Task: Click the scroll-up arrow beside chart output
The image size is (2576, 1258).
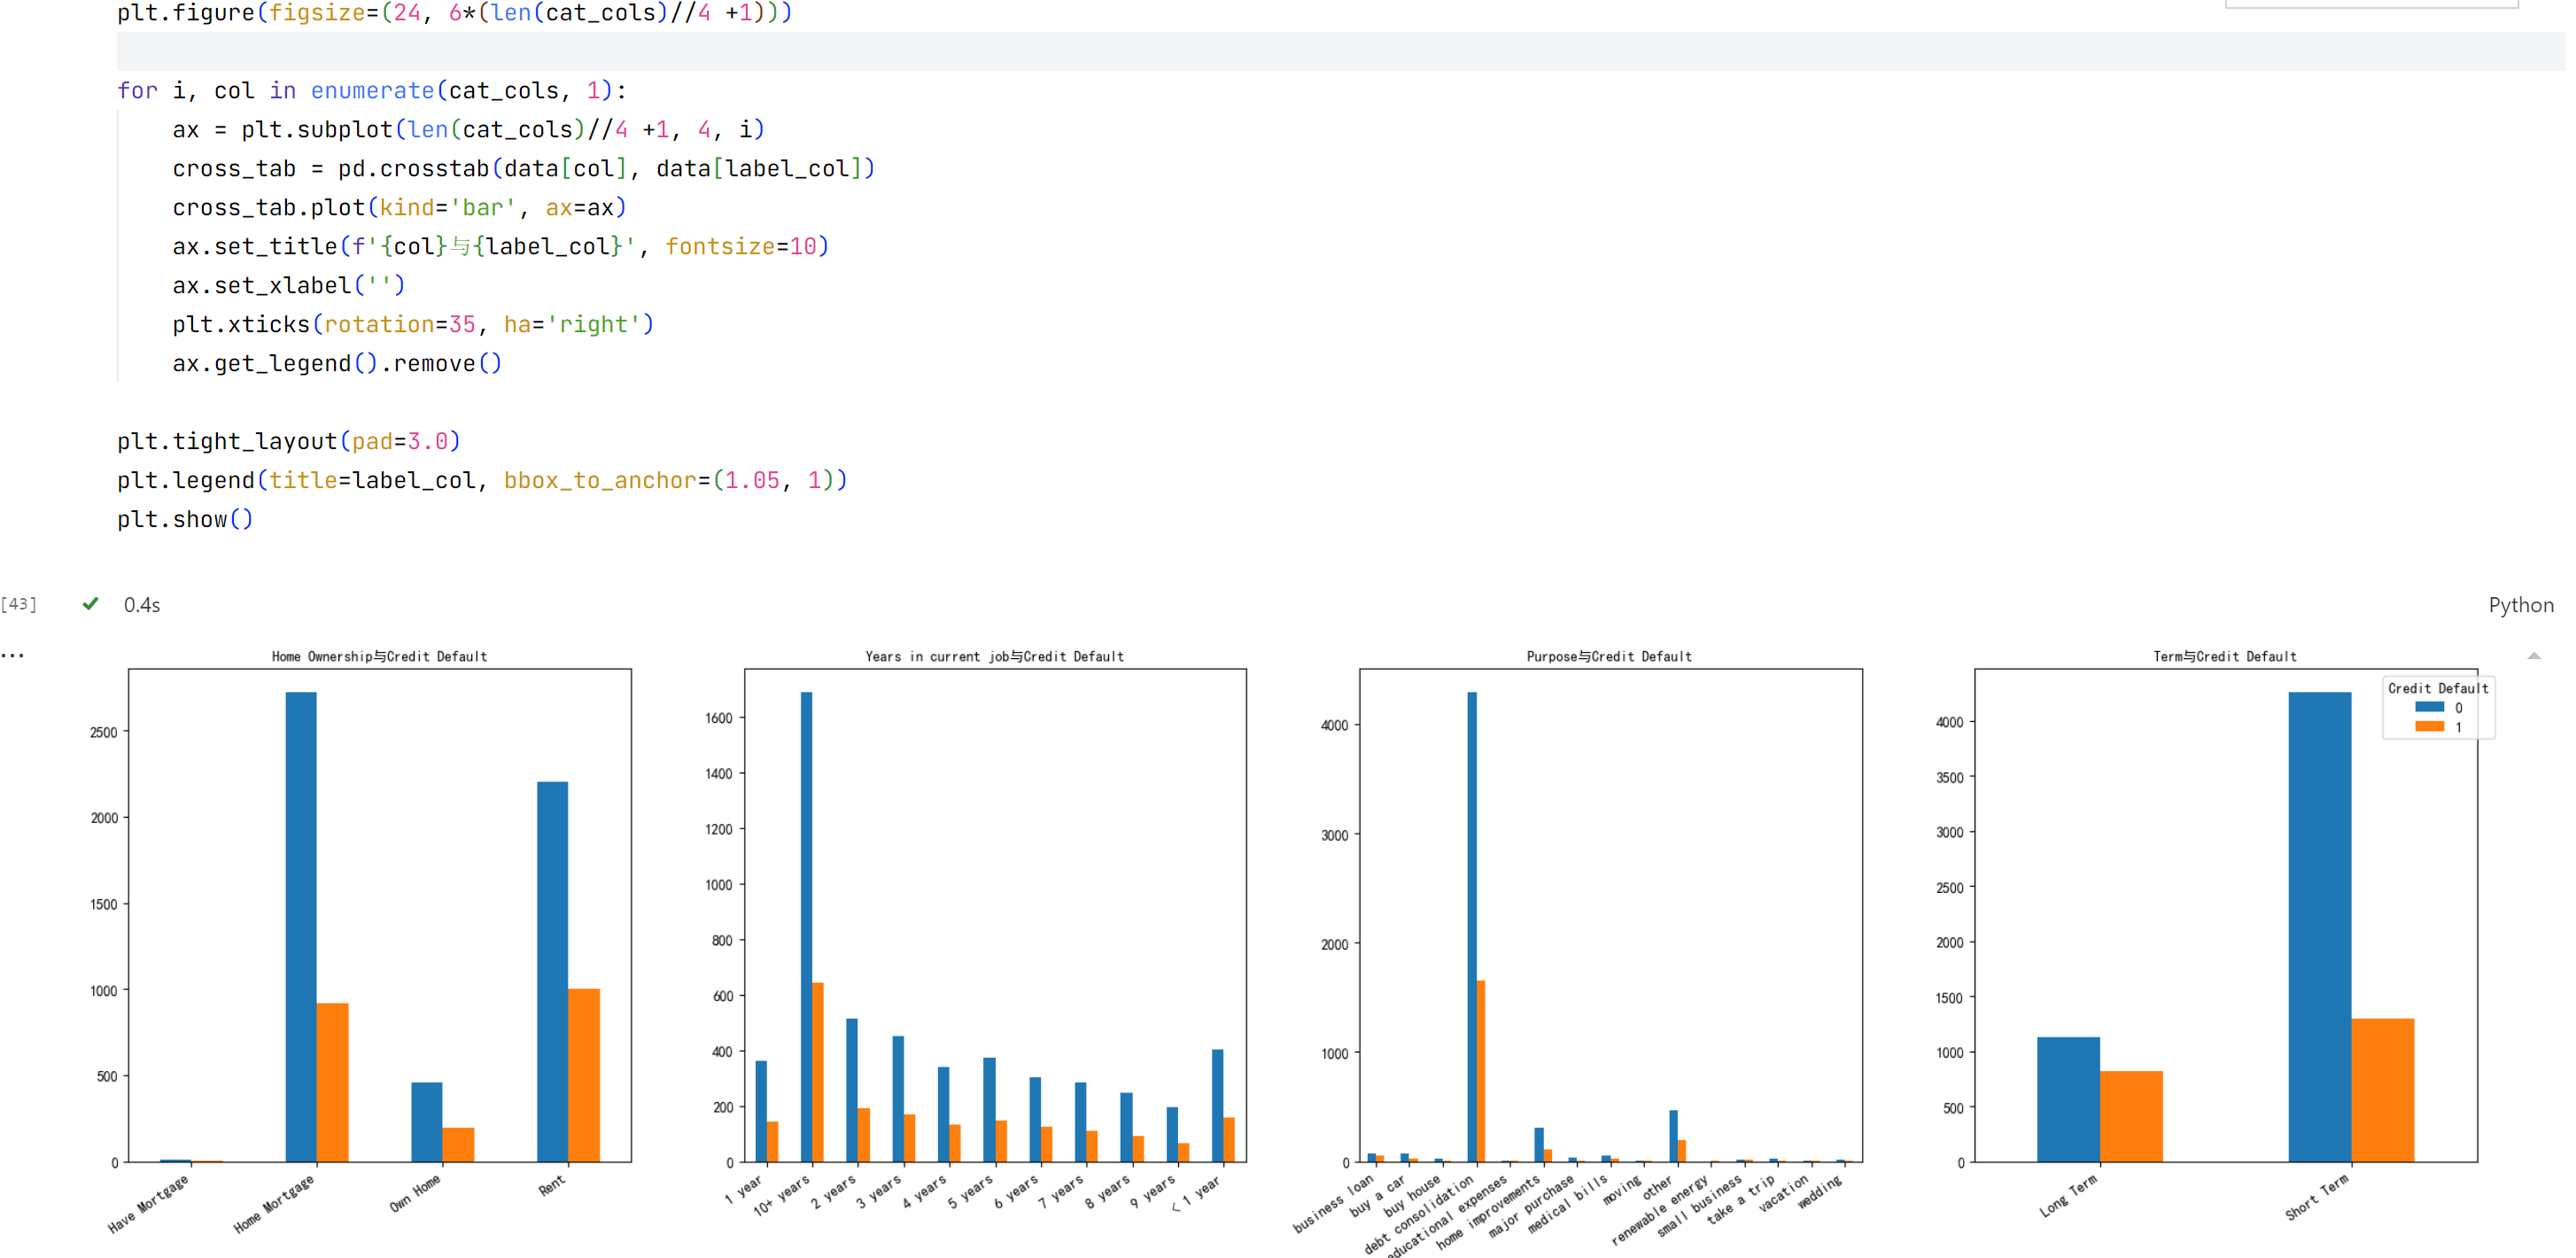Action: [2533, 656]
